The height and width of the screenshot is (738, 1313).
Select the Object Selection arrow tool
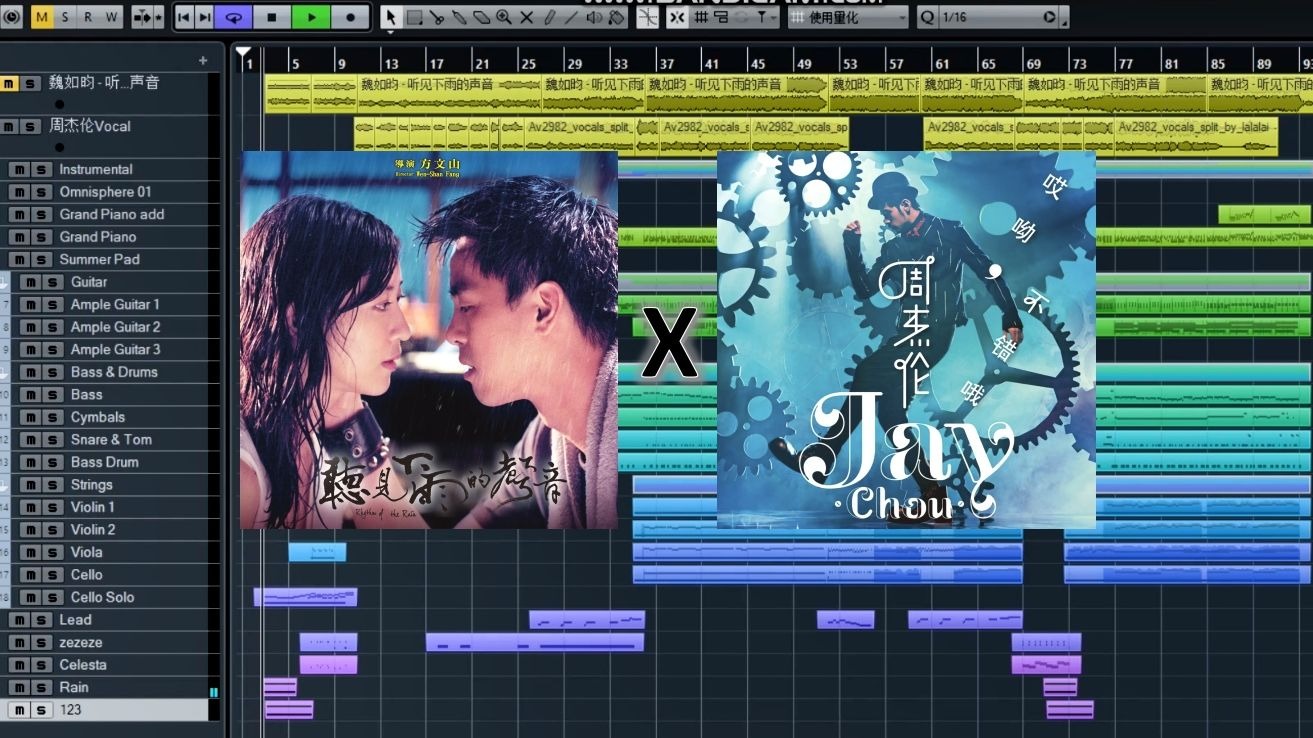pyautogui.click(x=391, y=17)
